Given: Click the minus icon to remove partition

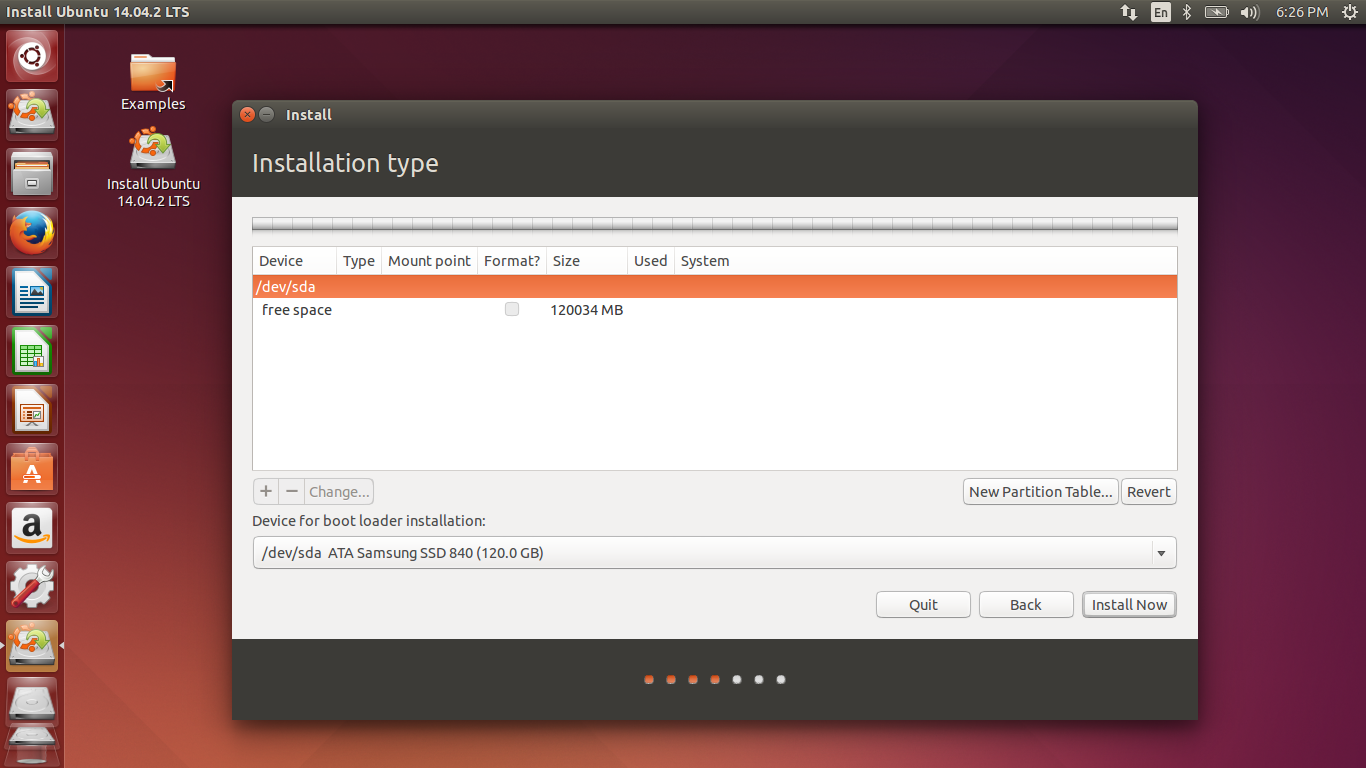Looking at the screenshot, I should coord(291,491).
